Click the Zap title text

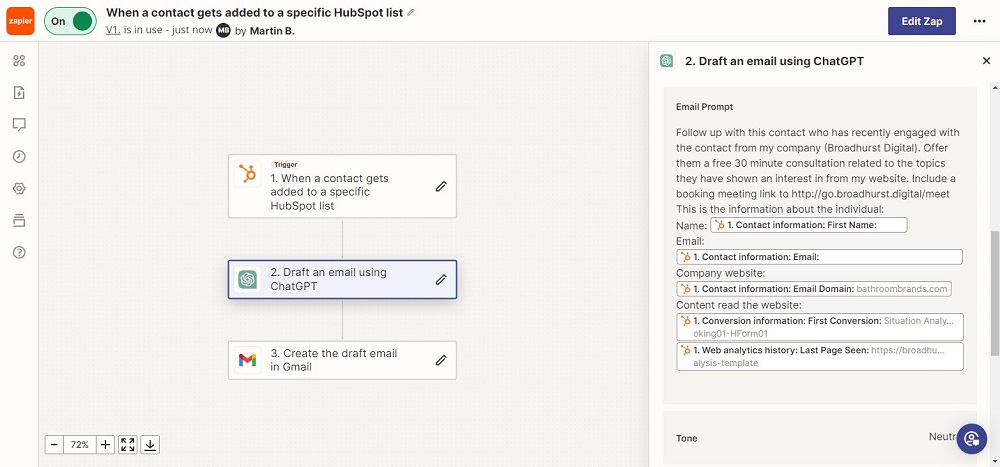[254, 13]
